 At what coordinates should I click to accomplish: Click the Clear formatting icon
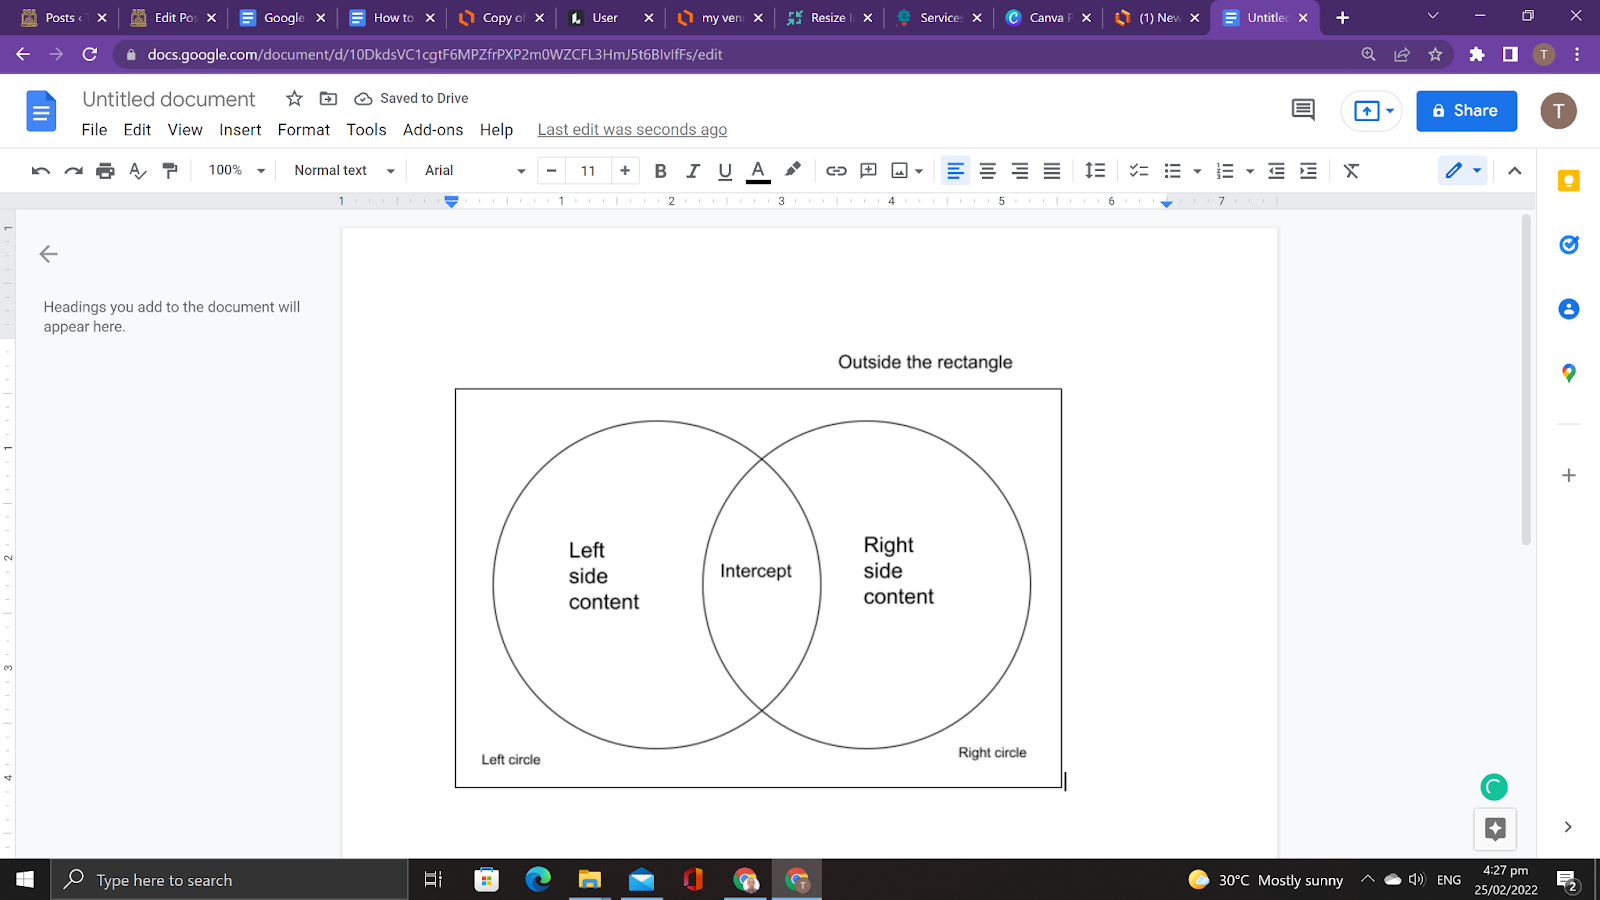pos(1351,171)
